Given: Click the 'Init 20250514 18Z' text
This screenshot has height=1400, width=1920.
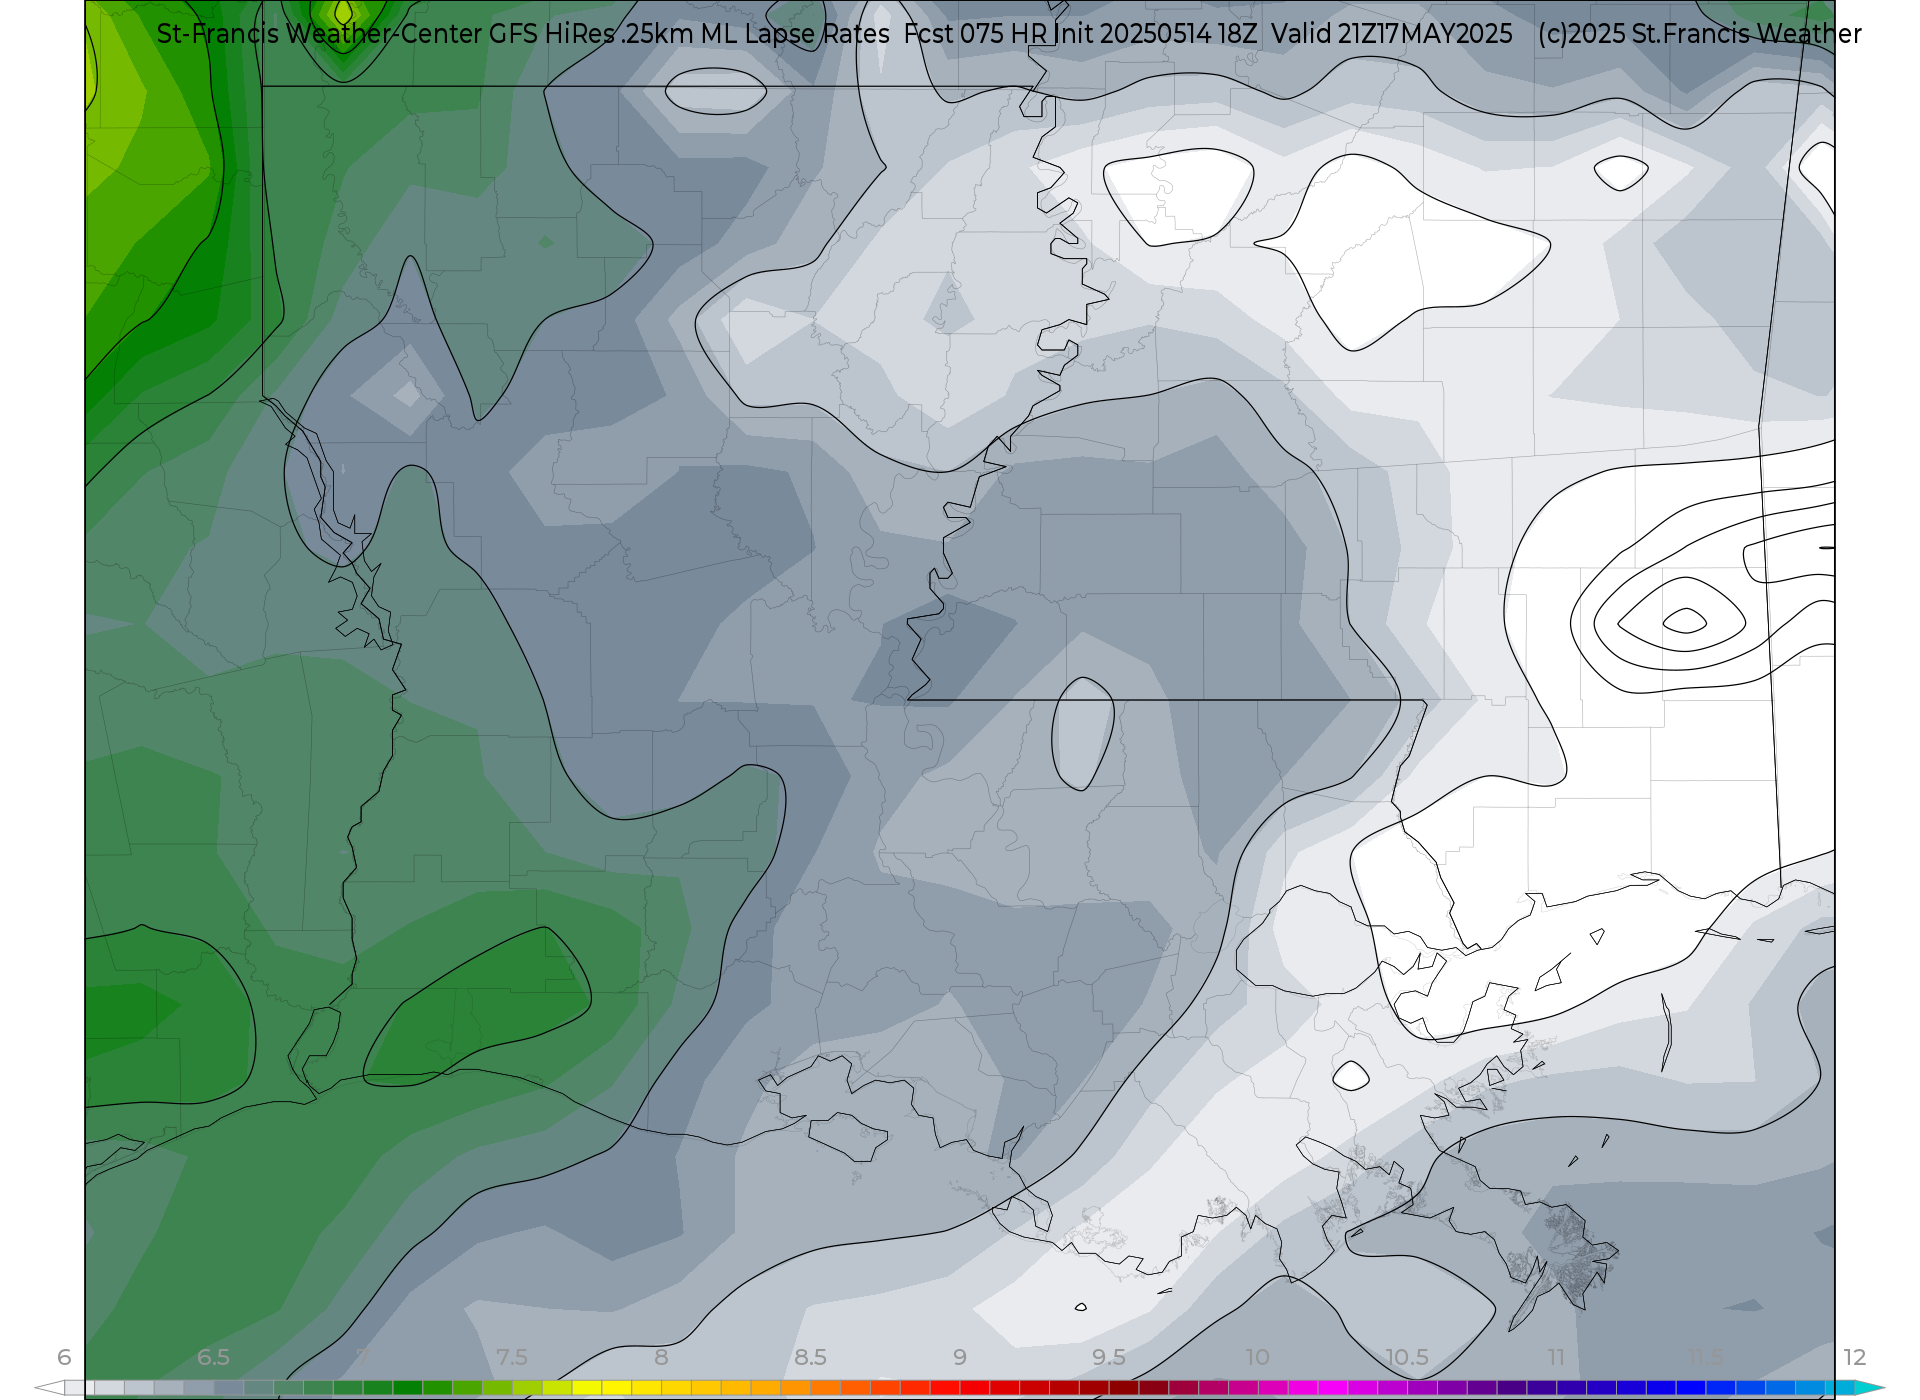Looking at the screenshot, I should (1156, 34).
